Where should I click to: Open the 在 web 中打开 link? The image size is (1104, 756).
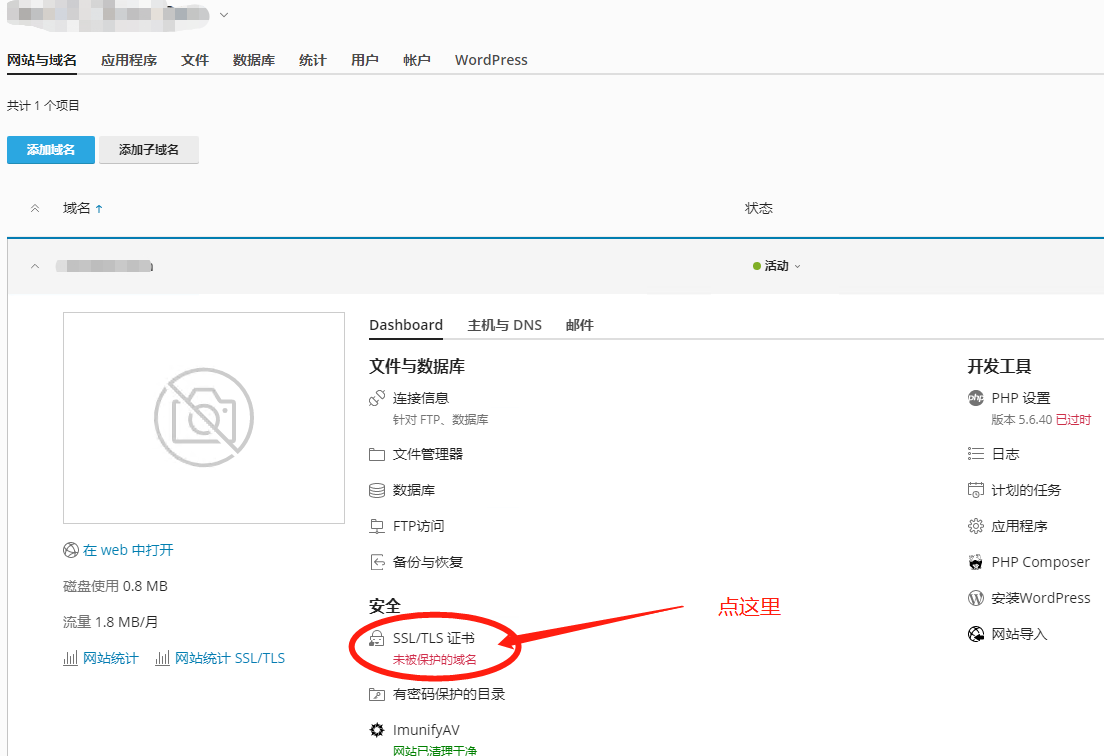click(128, 550)
